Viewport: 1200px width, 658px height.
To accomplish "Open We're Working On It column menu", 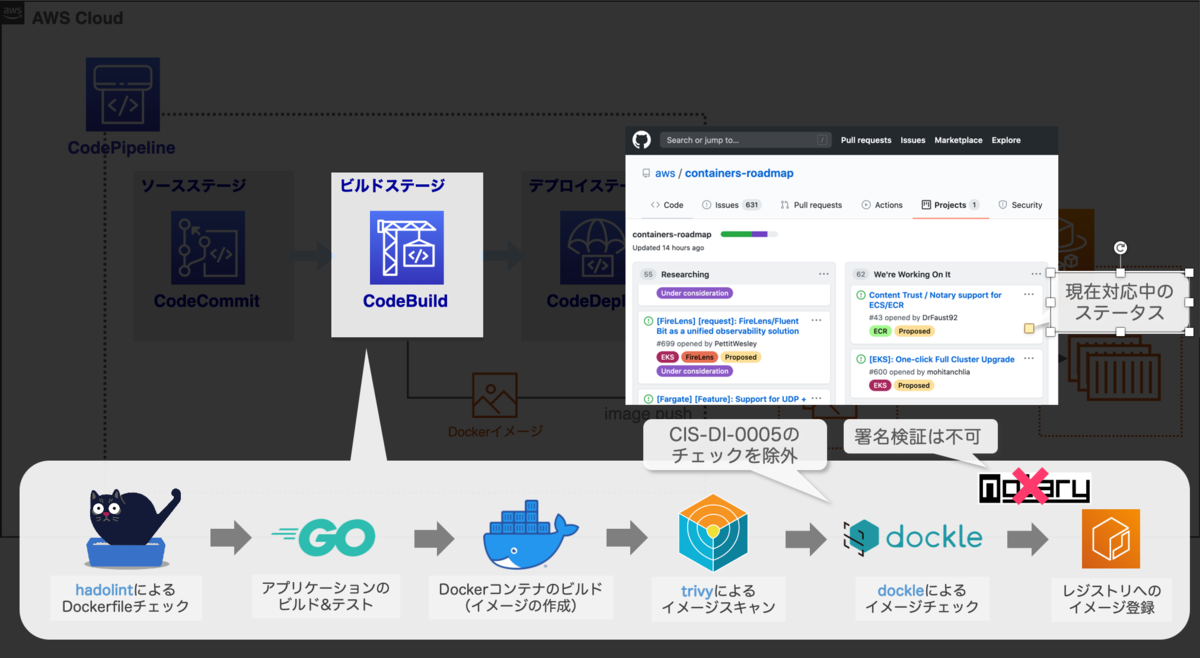I will (1037, 274).
